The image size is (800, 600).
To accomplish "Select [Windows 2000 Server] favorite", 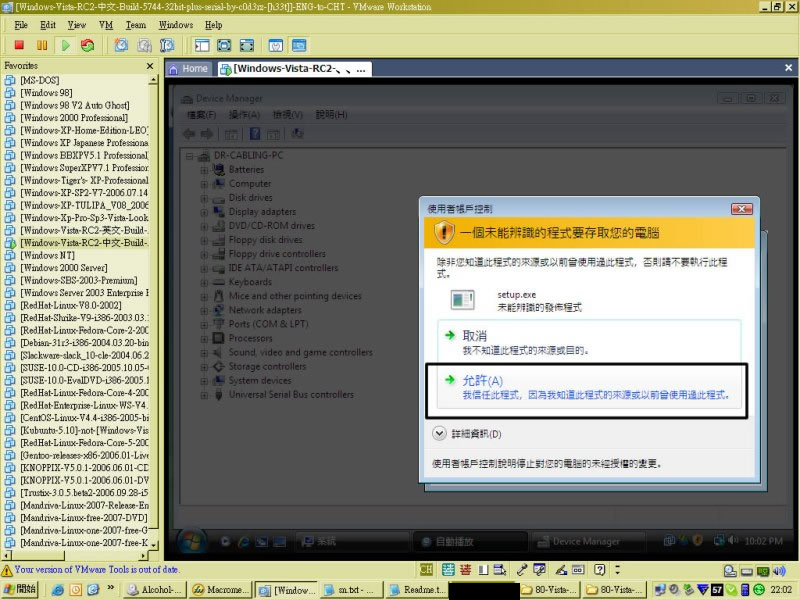I will 64,268.
